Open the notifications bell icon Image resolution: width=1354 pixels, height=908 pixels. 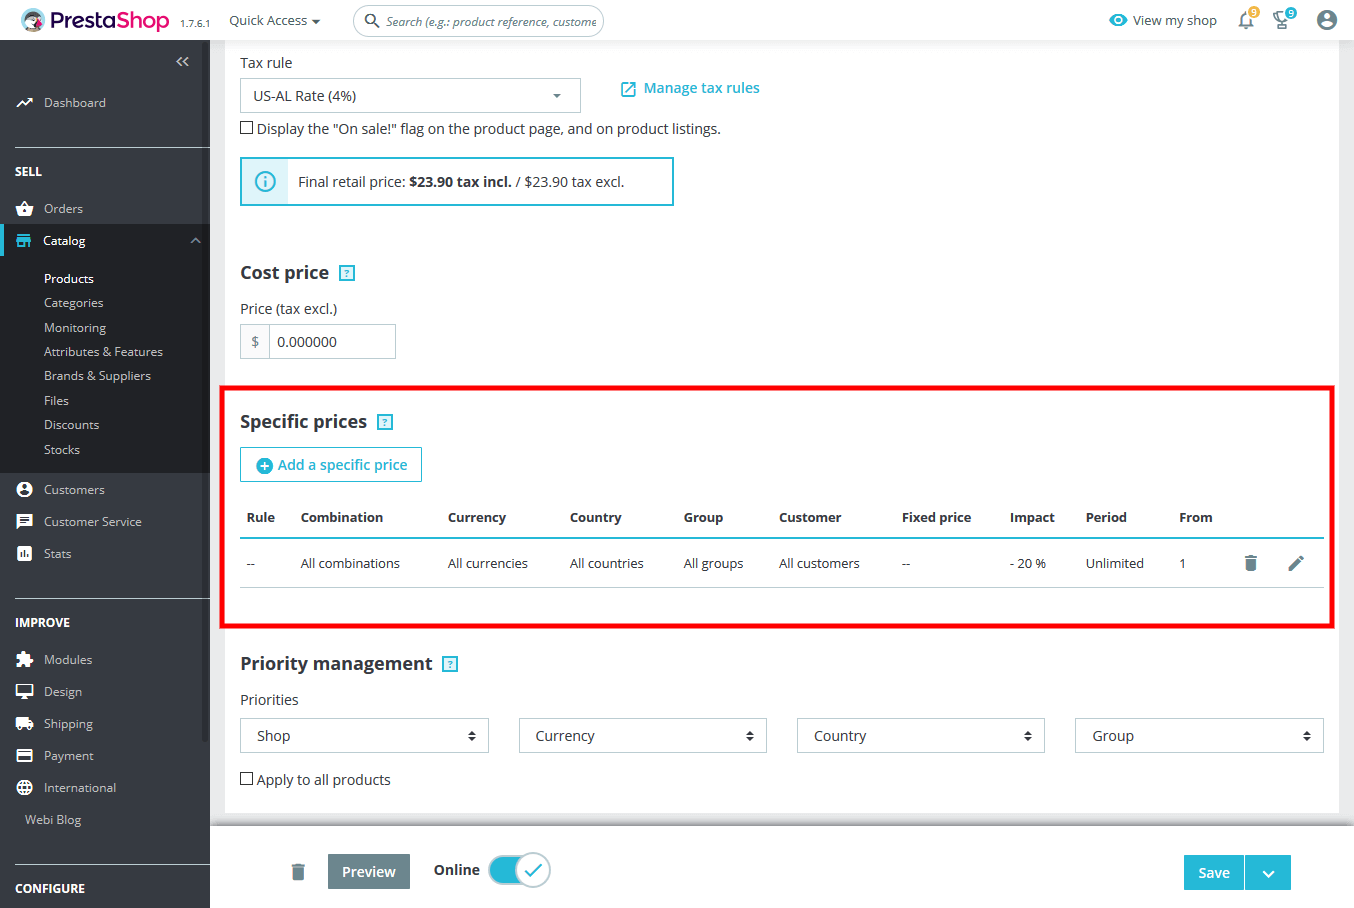[1246, 20]
